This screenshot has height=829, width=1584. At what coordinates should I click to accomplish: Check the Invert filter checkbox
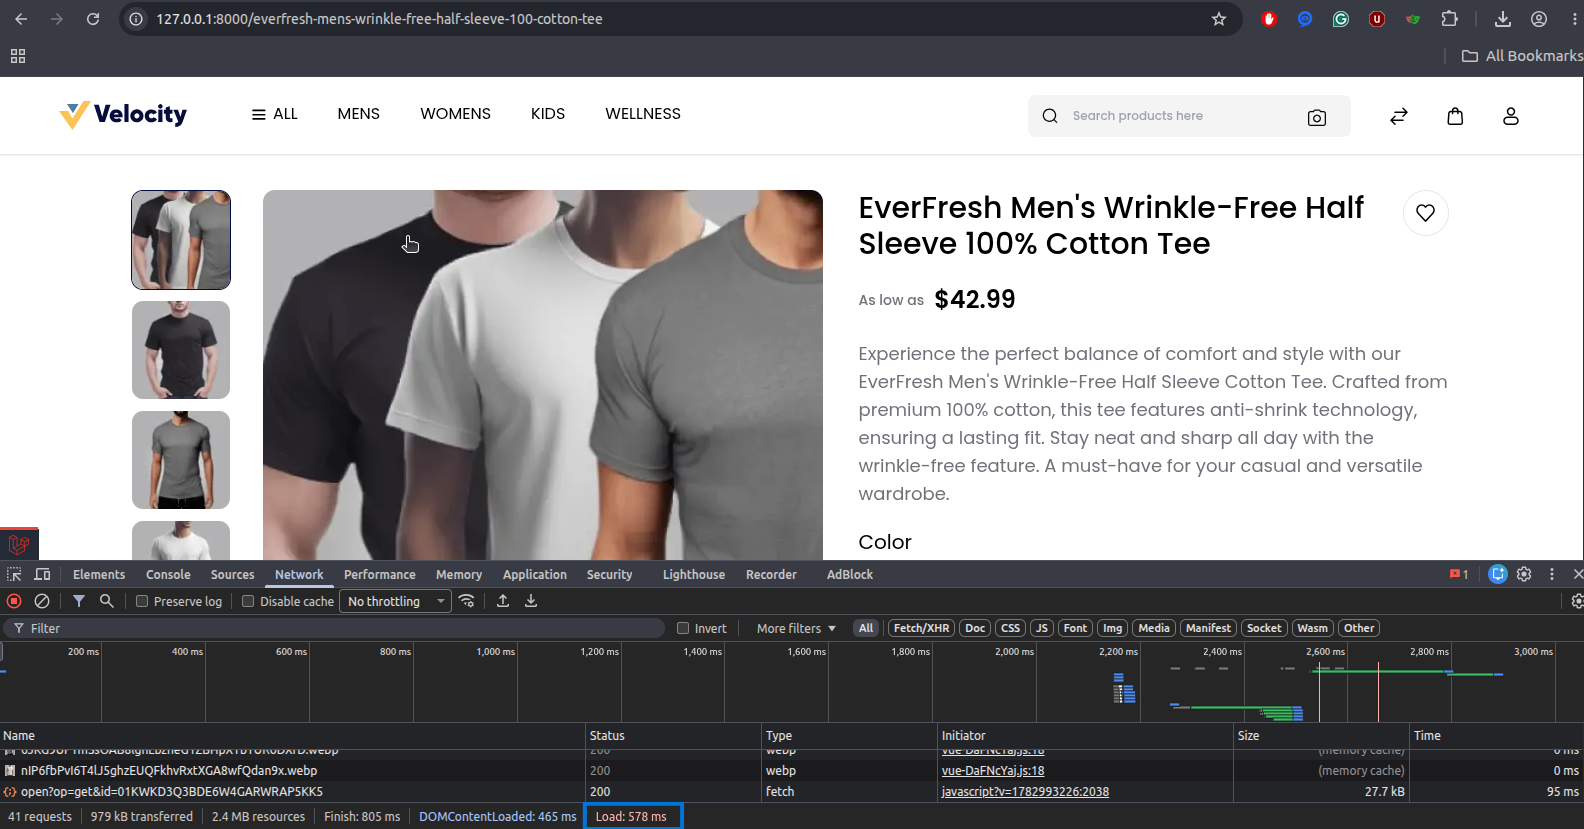tap(683, 628)
